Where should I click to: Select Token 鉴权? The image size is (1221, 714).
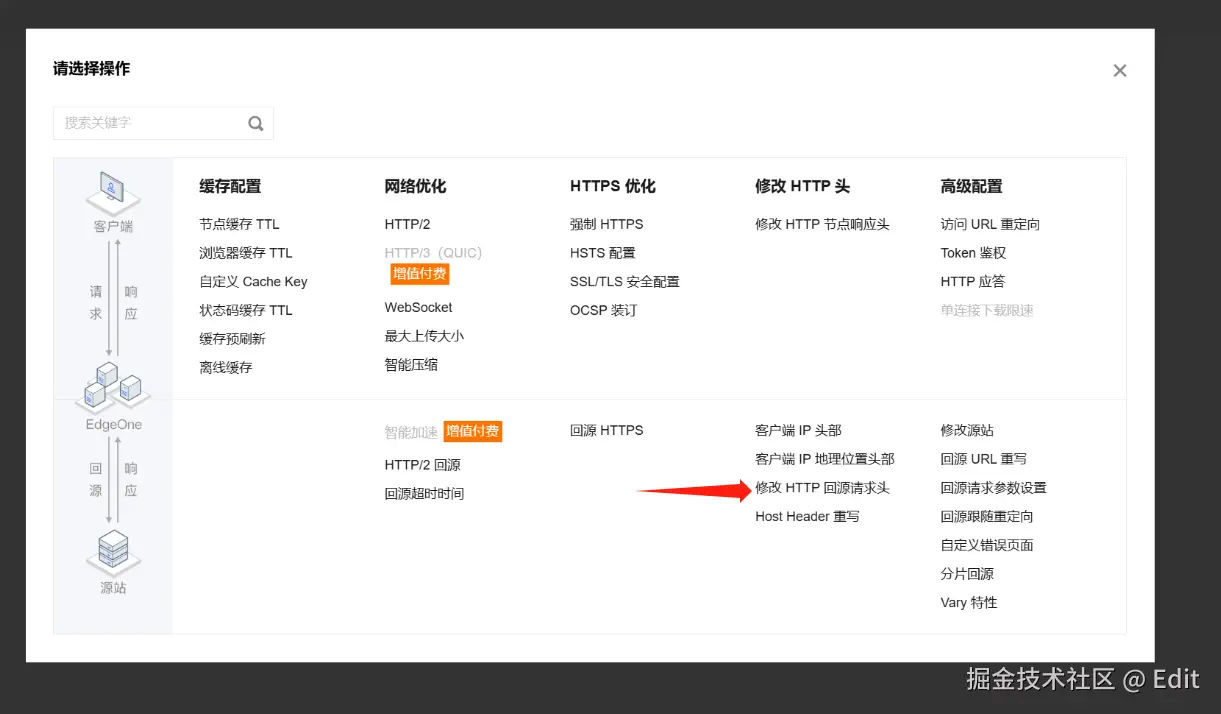click(x=973, y=253)
